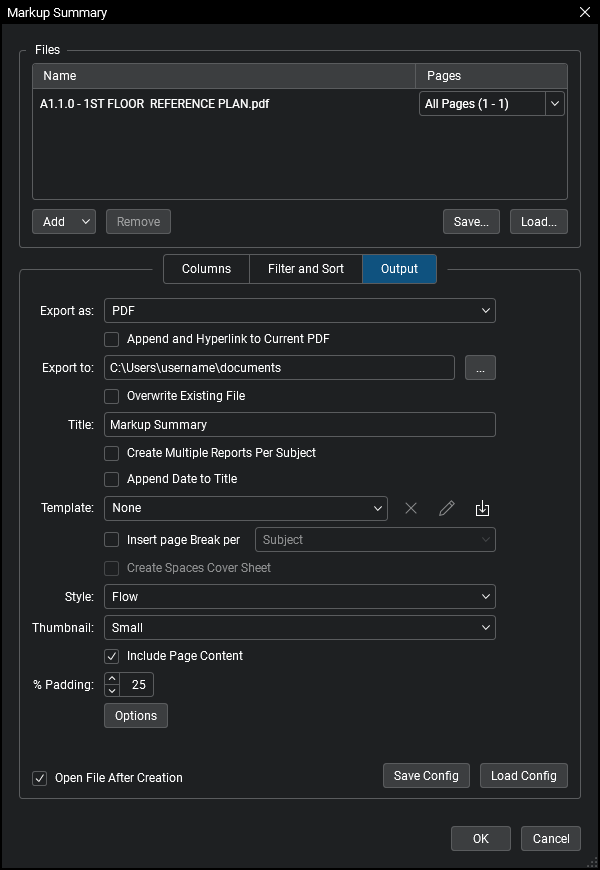Viewport: 600px width, 870px height.
Task: Toggle Open File After Creation checkbox
Action: coord(40,778)
